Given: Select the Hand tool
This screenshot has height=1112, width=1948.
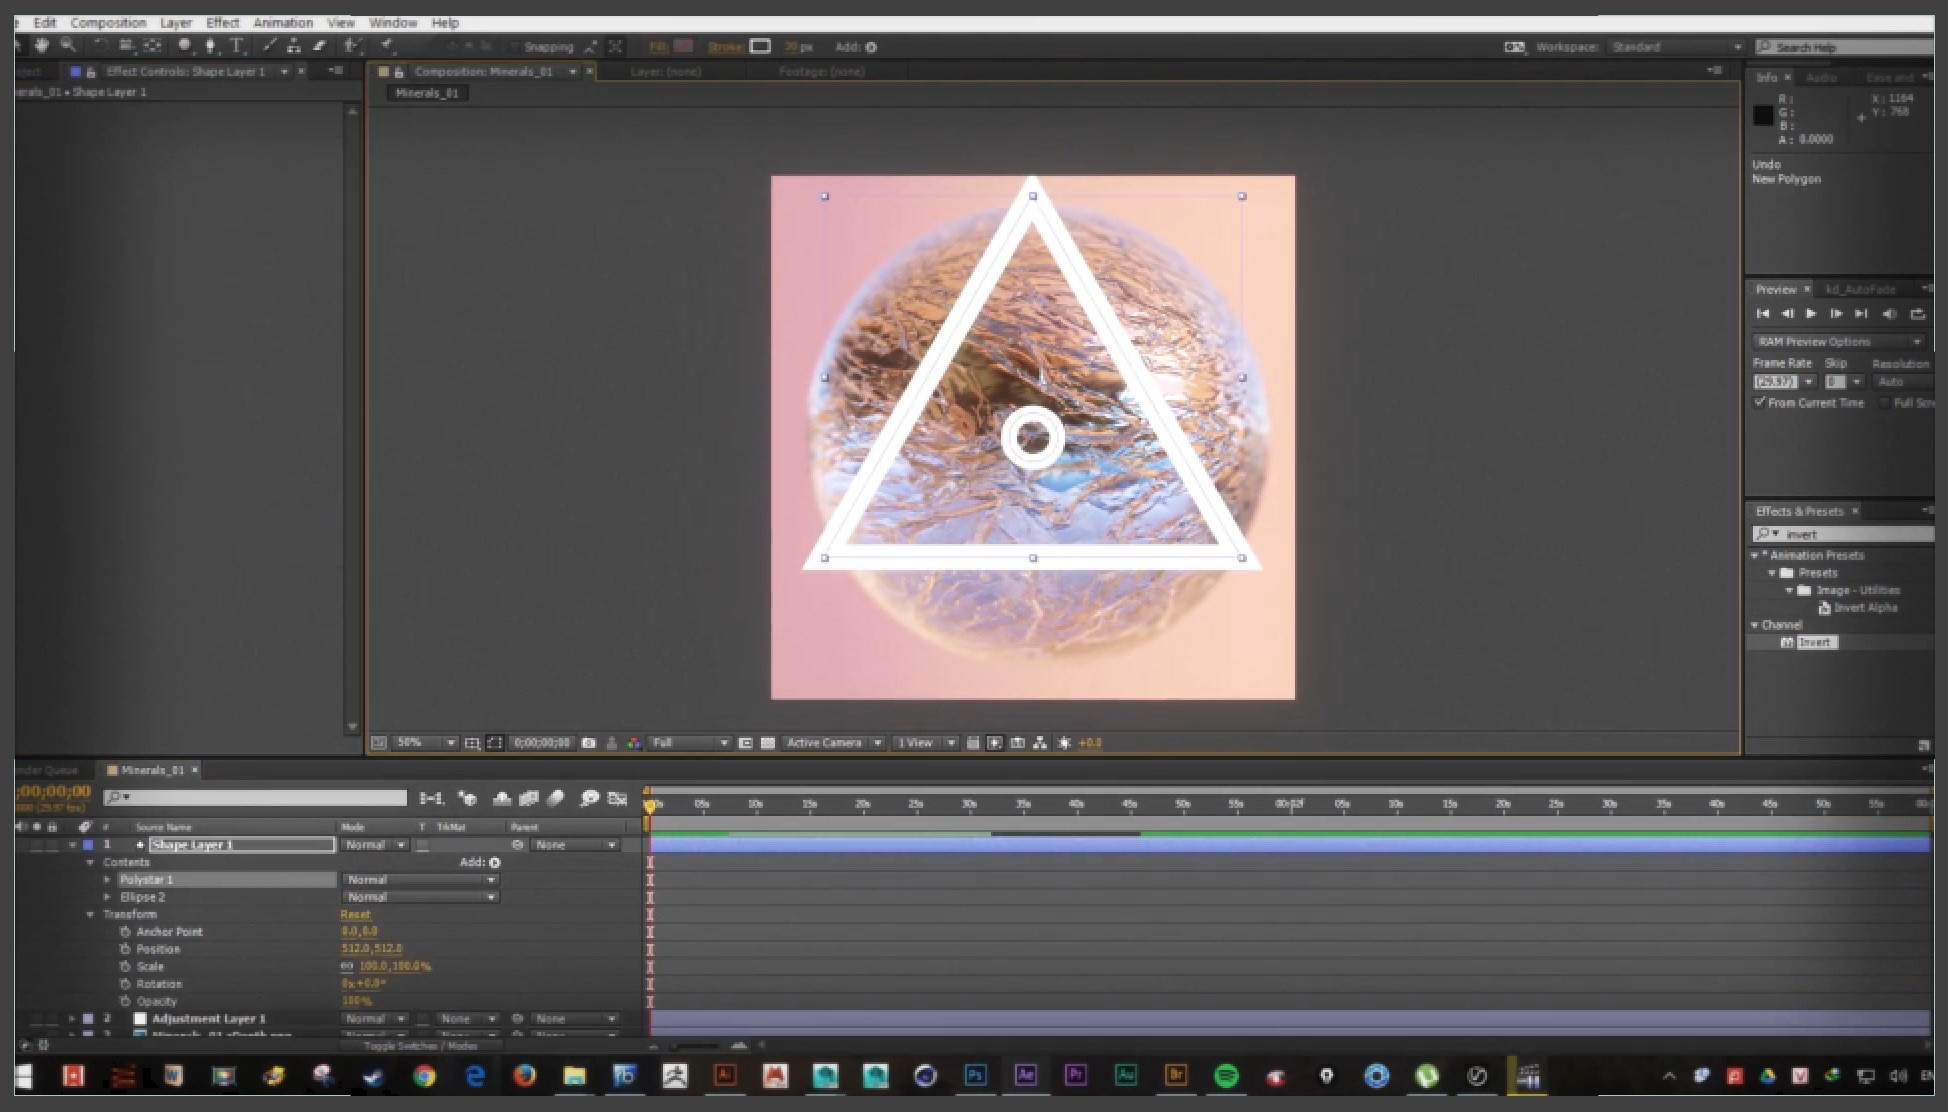Looking at the screenshot, I should click(x=42, y=45).
